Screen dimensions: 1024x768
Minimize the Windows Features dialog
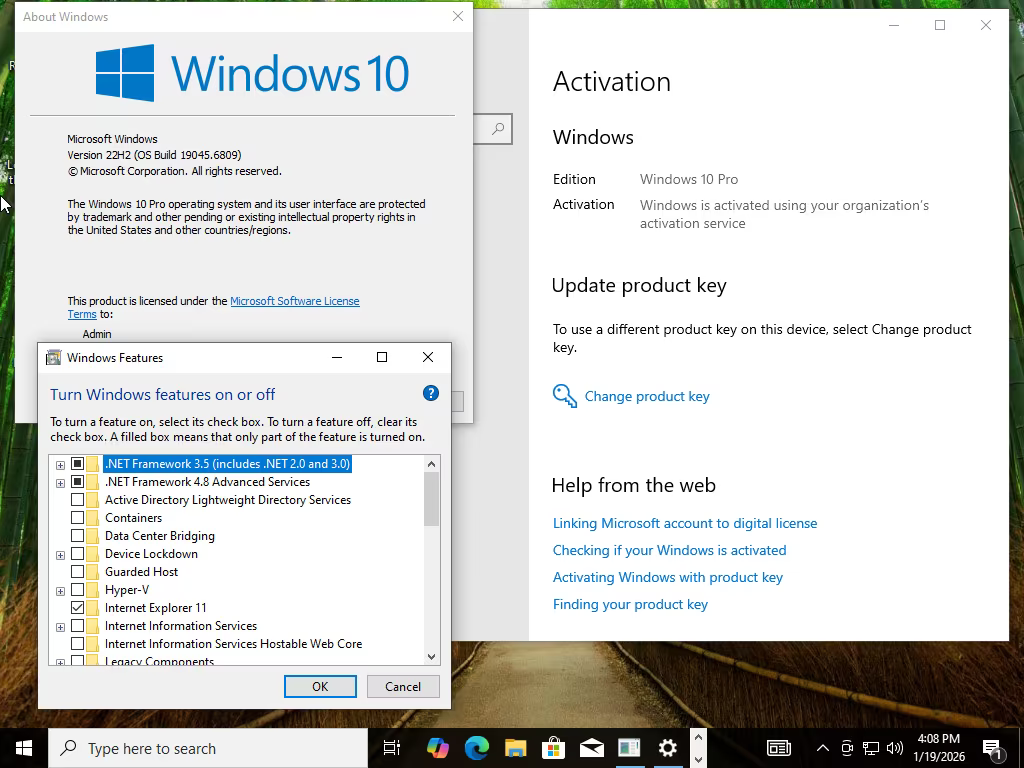tap(337, 357)
